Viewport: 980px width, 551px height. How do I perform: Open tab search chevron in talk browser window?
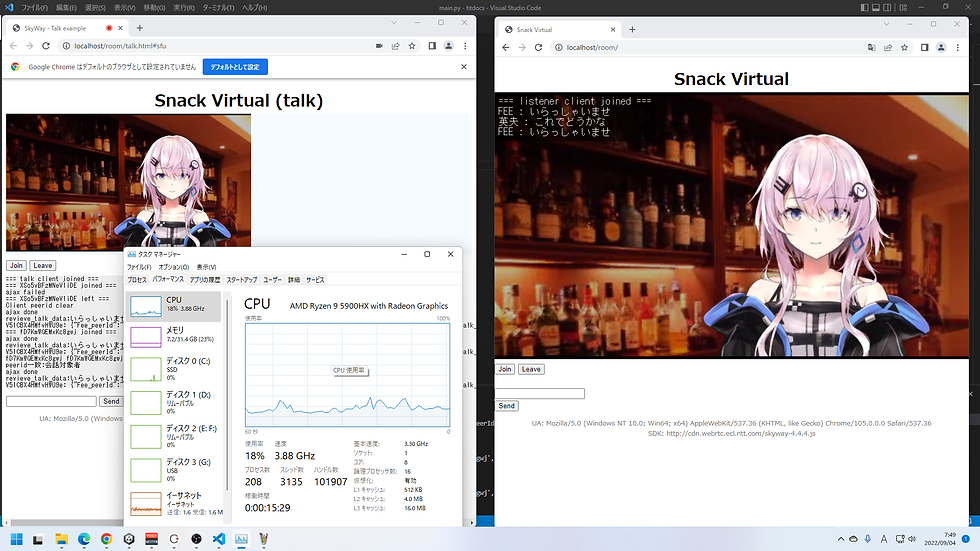tap(394, 22)
